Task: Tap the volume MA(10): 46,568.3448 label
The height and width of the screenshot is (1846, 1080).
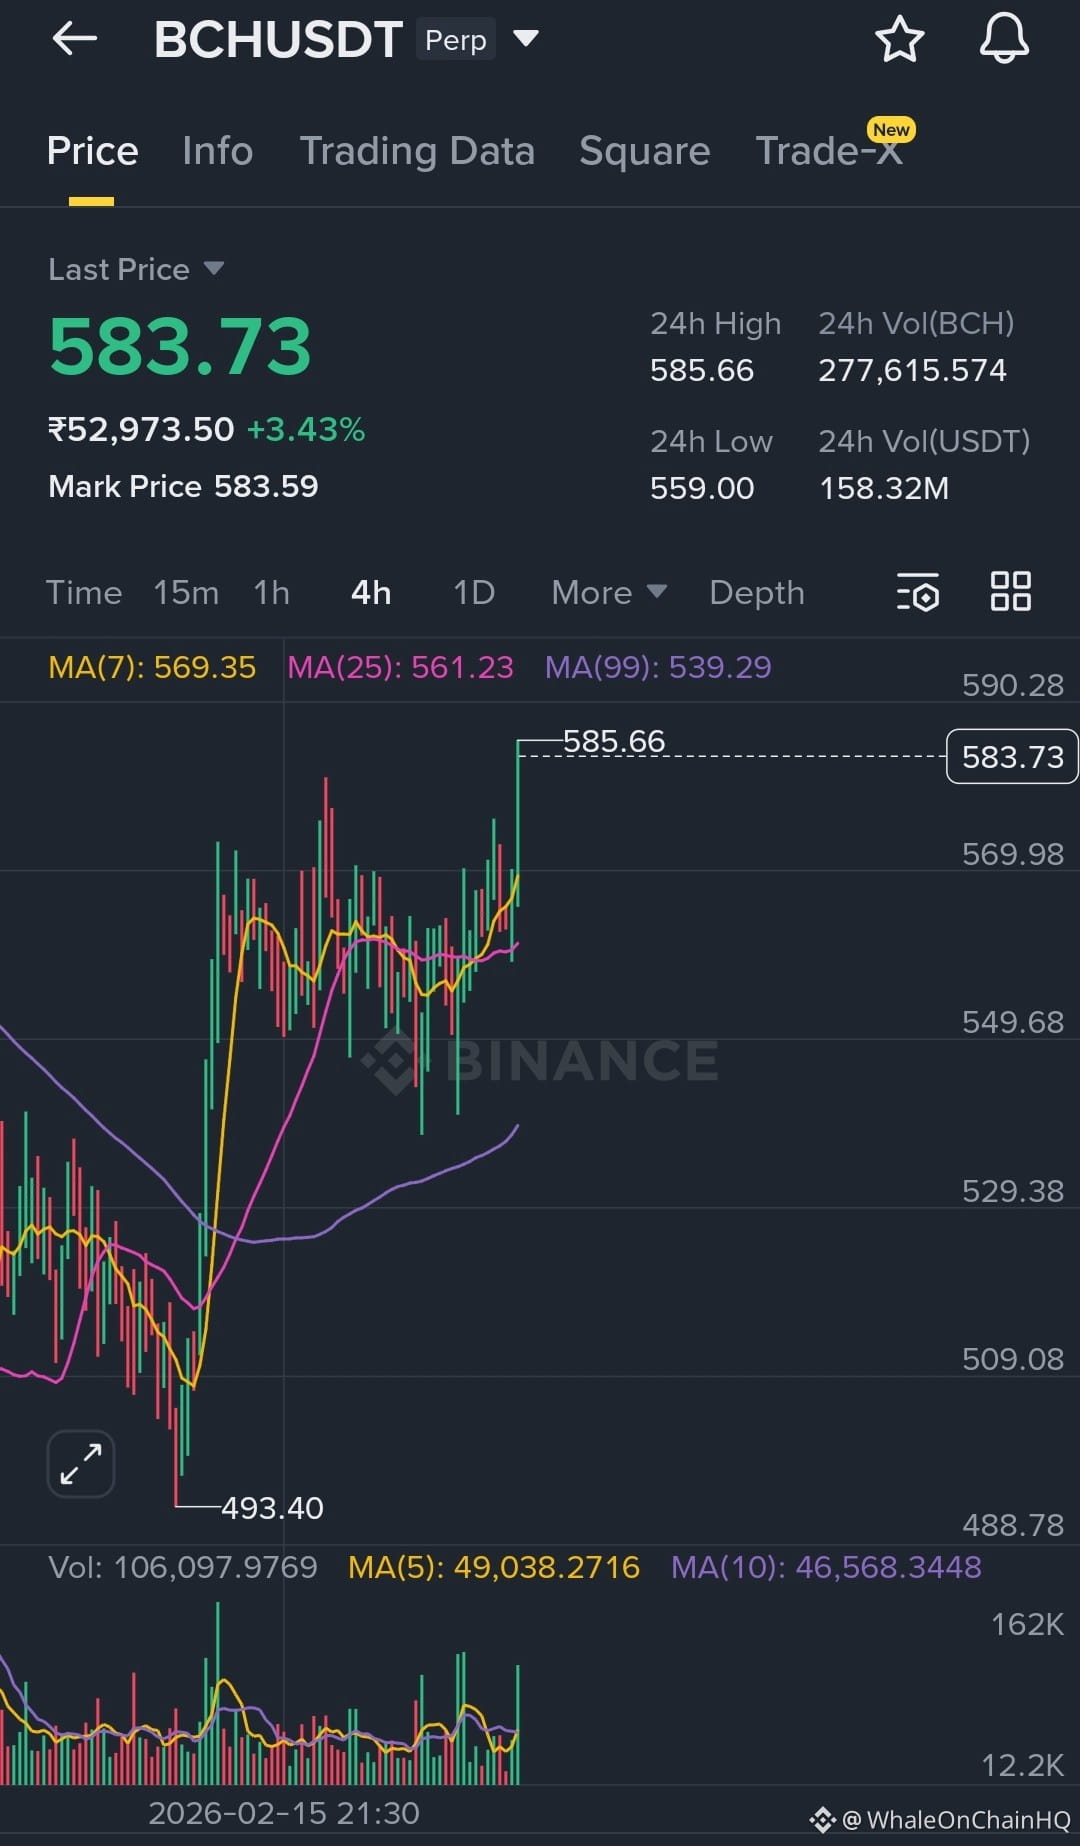Action: coord(826,1567)
